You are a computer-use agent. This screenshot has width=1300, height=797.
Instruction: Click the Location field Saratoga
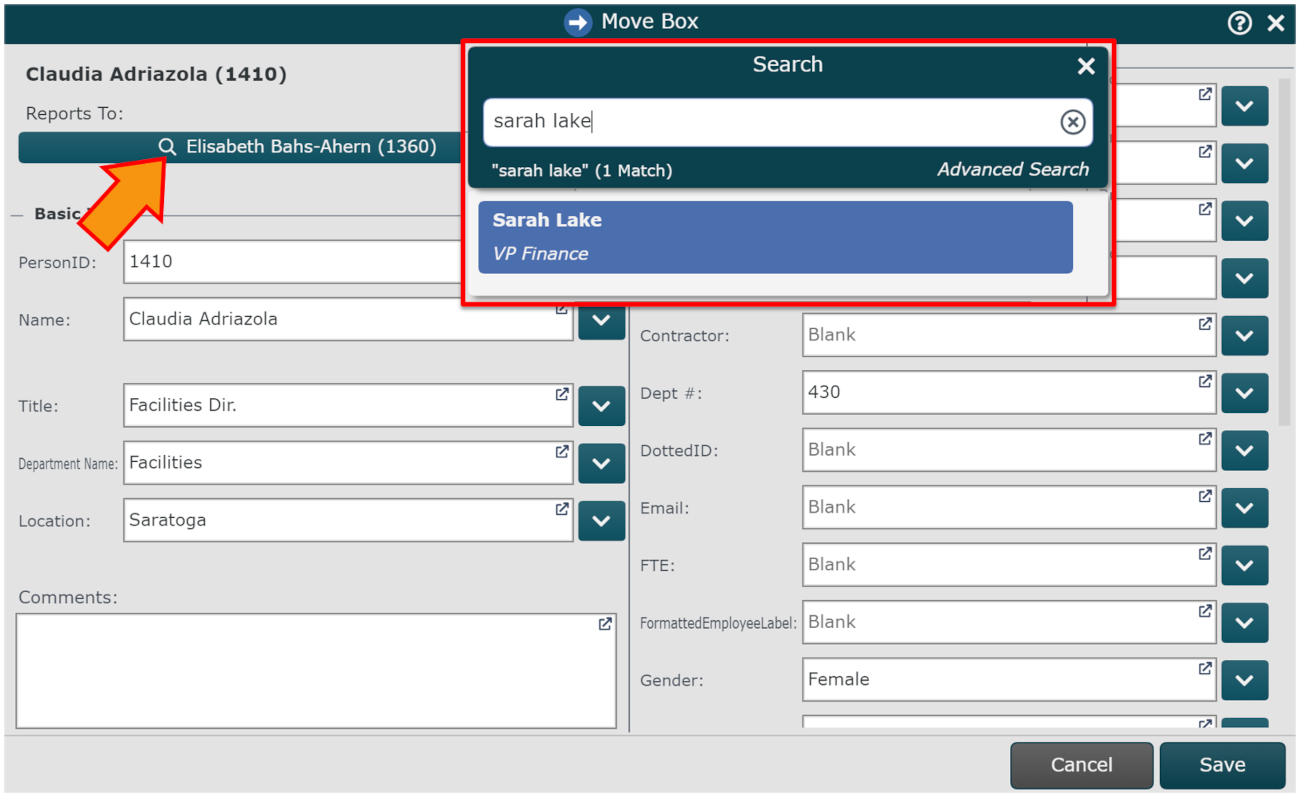(x=348, y=520)
